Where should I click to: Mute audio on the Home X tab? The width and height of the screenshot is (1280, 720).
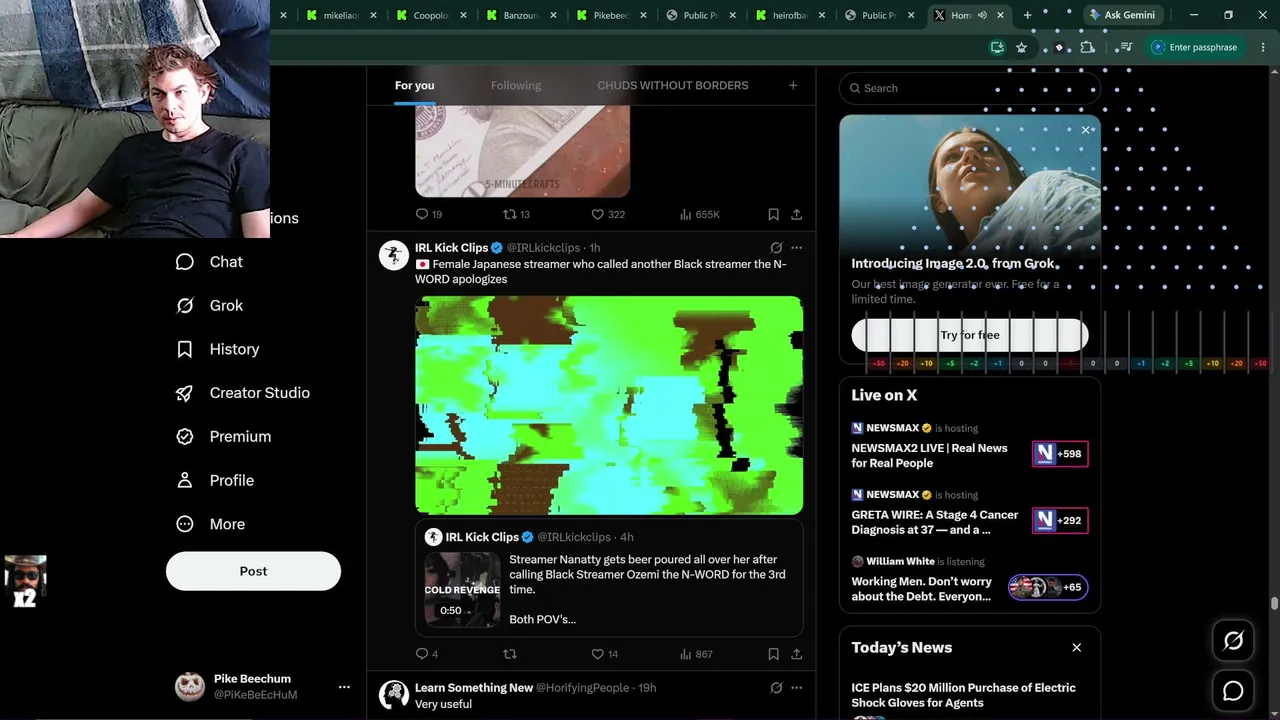pos(982,15)
